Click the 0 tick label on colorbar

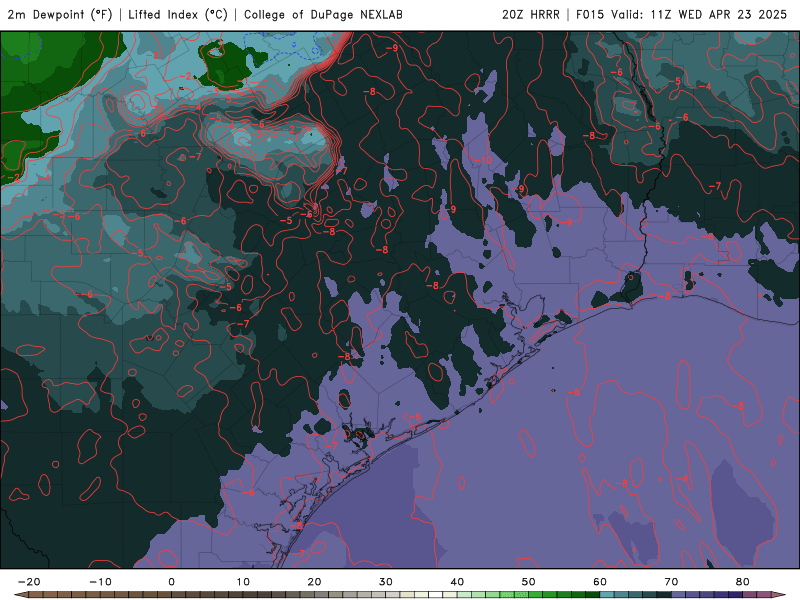tap(171, 582)
